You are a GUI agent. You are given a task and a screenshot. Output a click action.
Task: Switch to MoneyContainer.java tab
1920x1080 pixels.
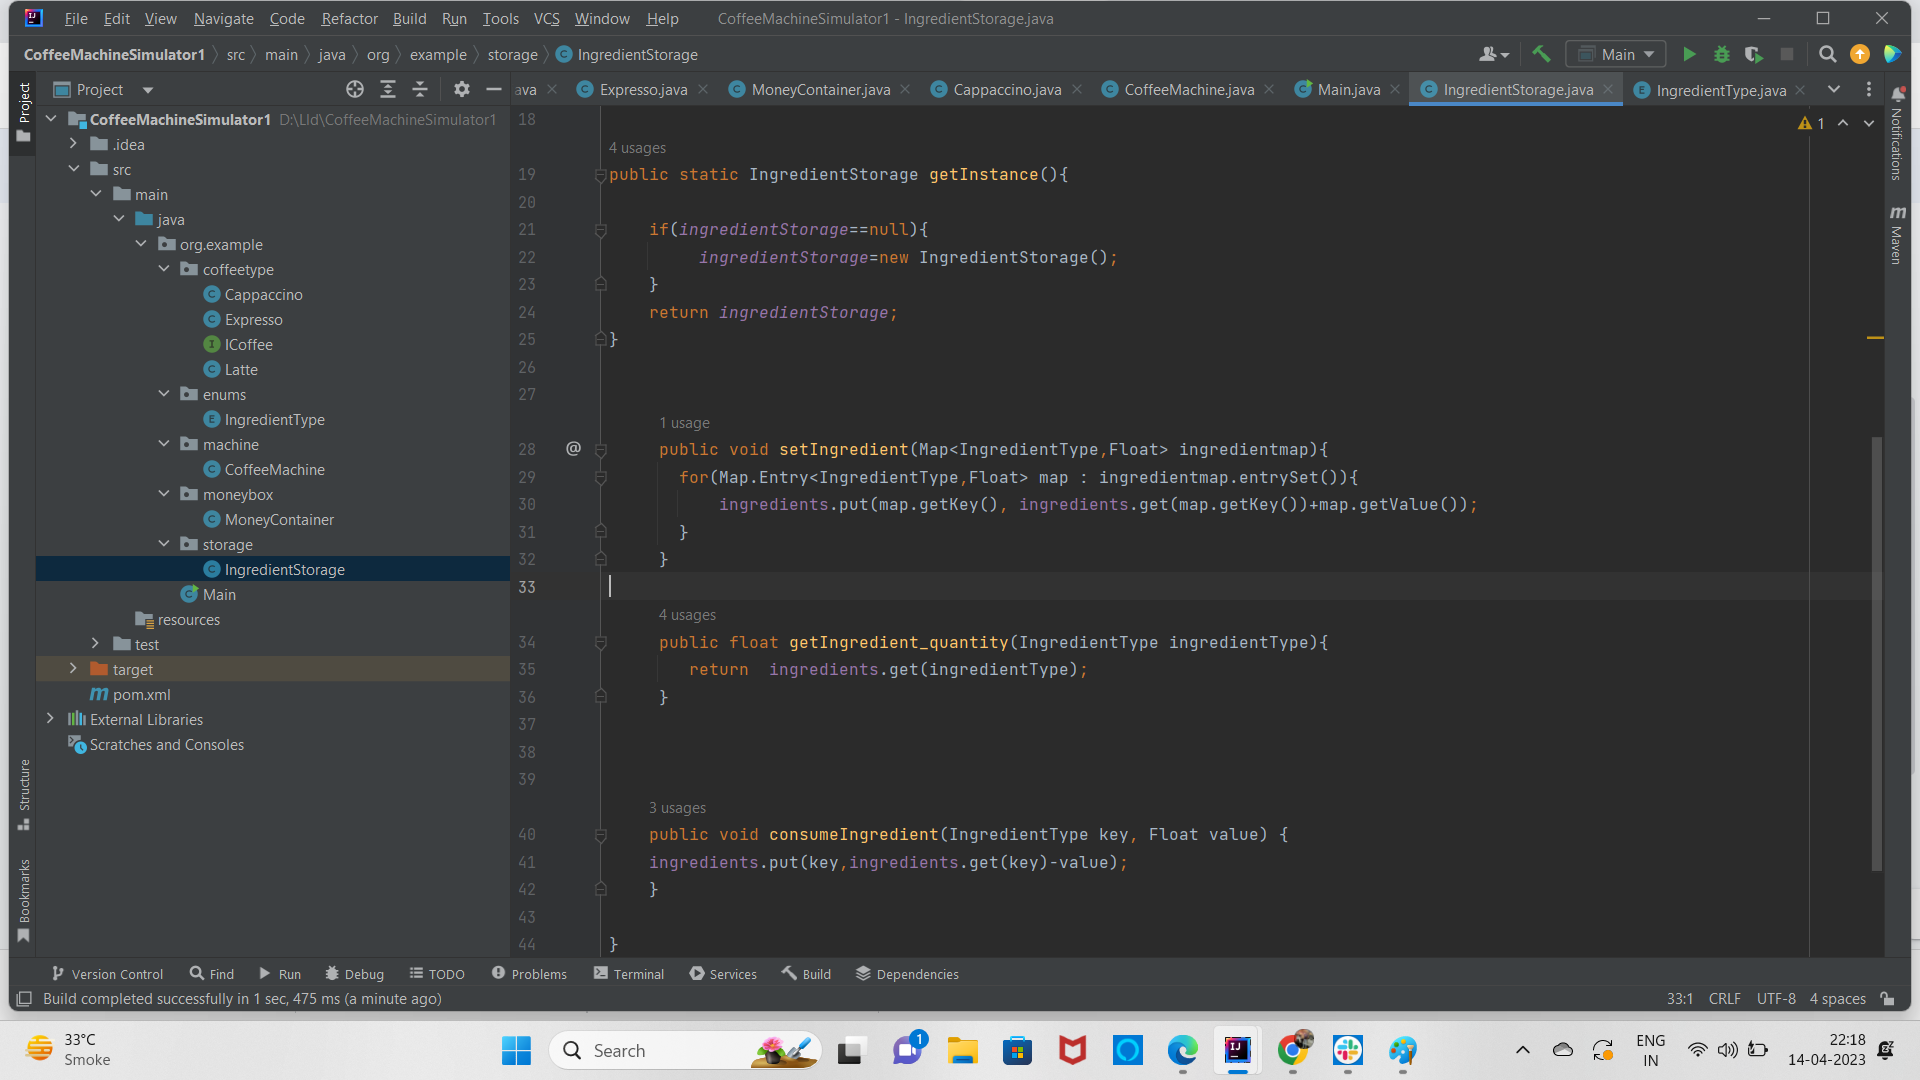[820, 90]
